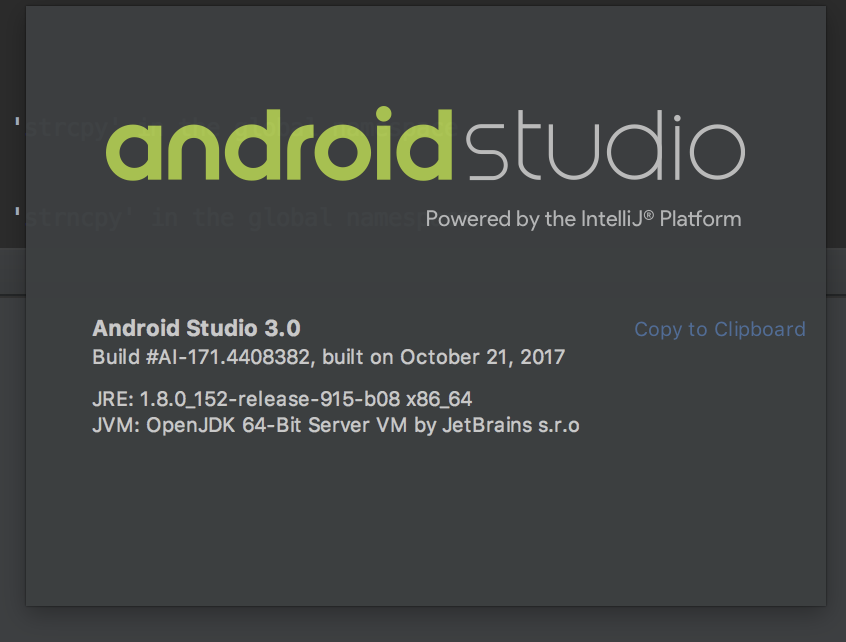The image size is (846, 642).
Task: Click the dot of the i in android
Action: point(384,115)
